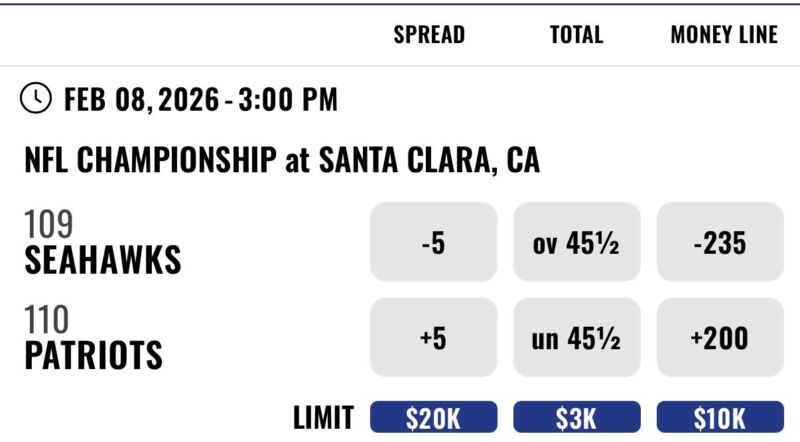Open the NFL Championship at Santa Clara heading
The height and width of the screenshot is (442, 800).
coord(282,159)
